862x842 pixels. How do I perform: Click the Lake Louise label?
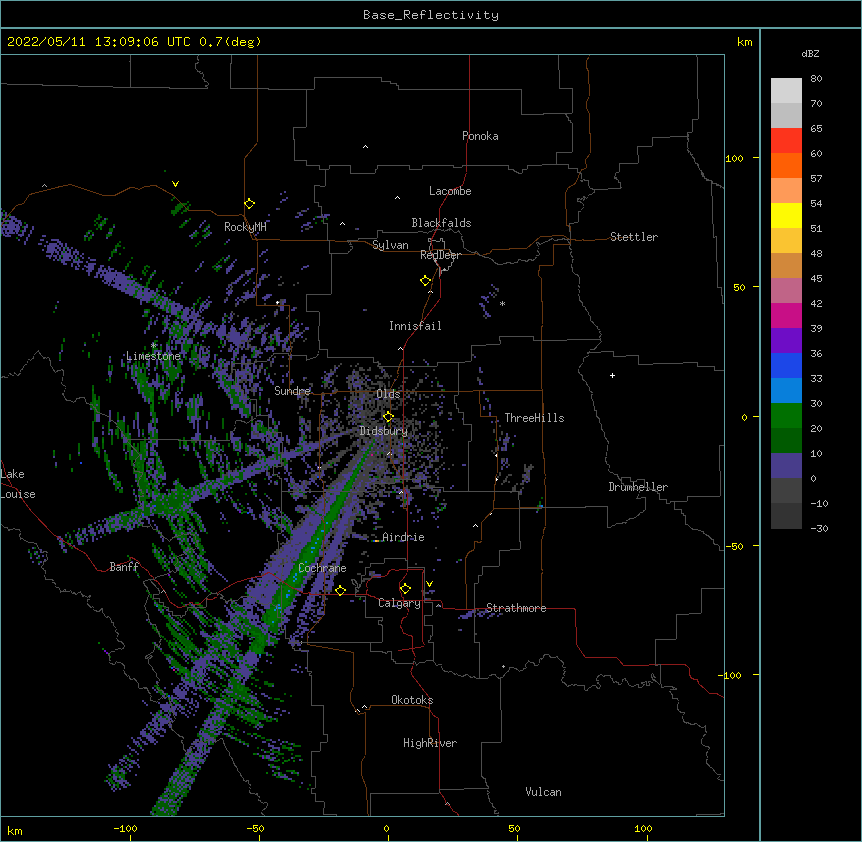[18, 484]
